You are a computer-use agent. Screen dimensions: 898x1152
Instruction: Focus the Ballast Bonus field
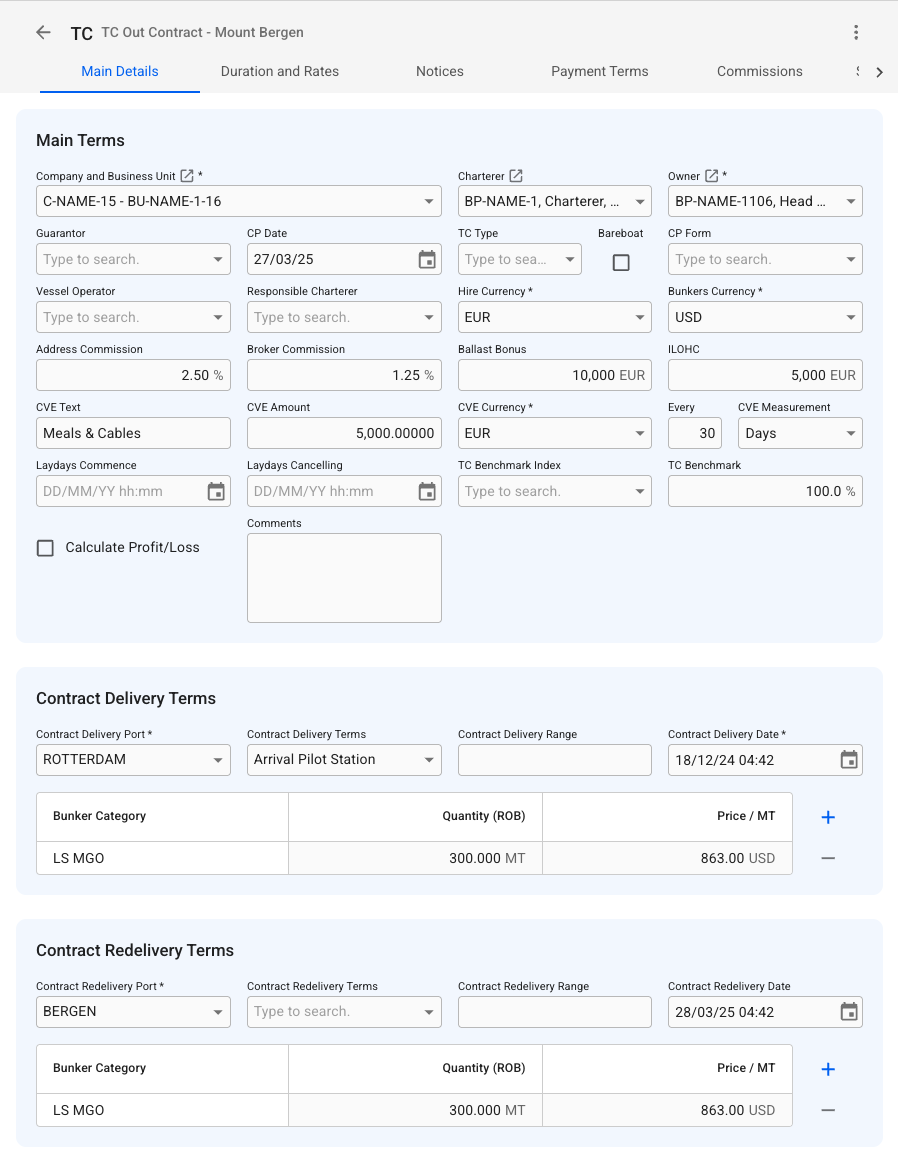point(540,376)
